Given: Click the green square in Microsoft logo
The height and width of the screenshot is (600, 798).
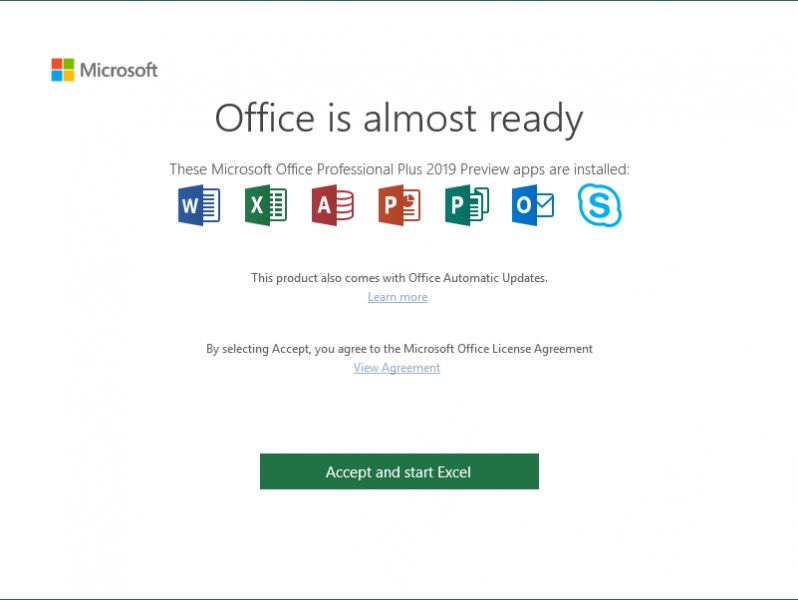Looking at the screenshot, I should click(x=69, y=64).
